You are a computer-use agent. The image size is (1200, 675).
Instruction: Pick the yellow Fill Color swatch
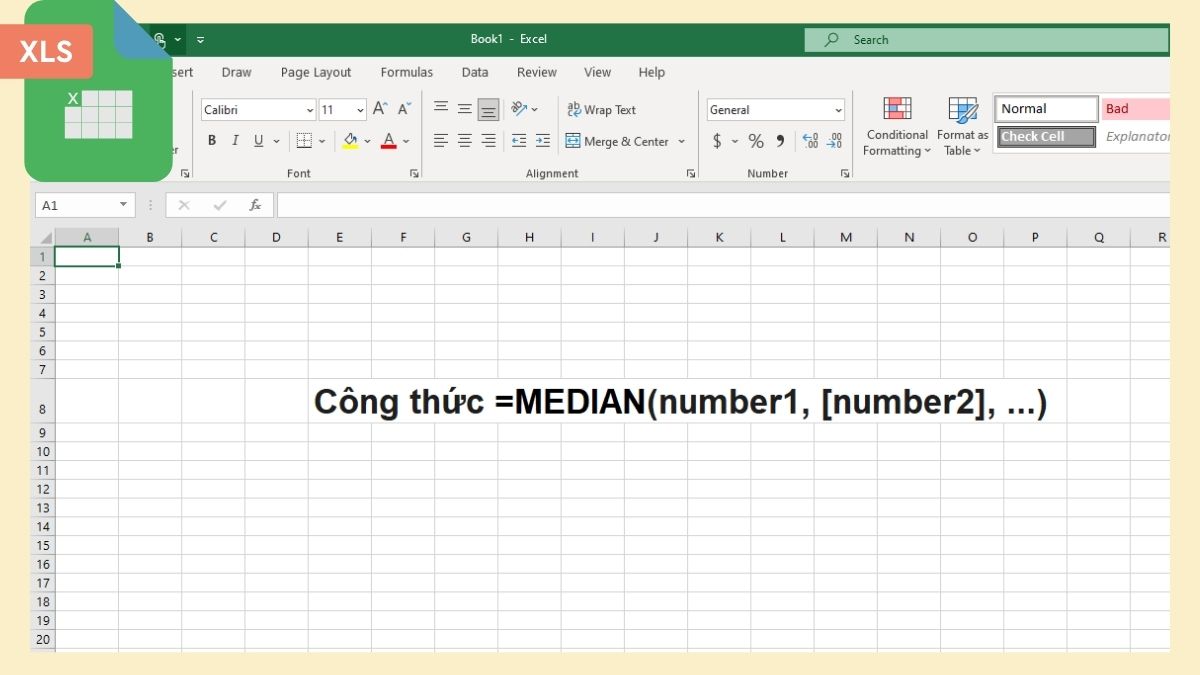[351, 141]
